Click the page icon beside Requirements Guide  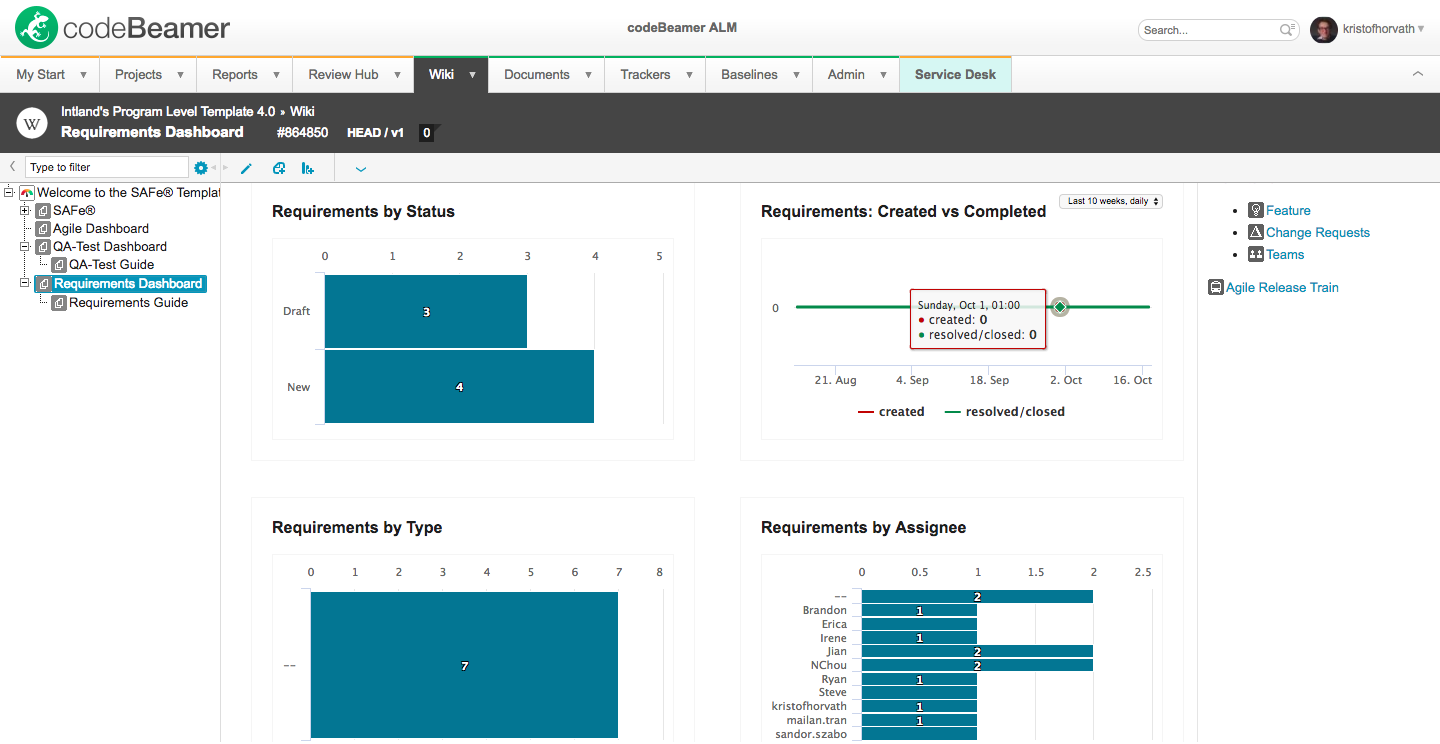click(59, 303)
